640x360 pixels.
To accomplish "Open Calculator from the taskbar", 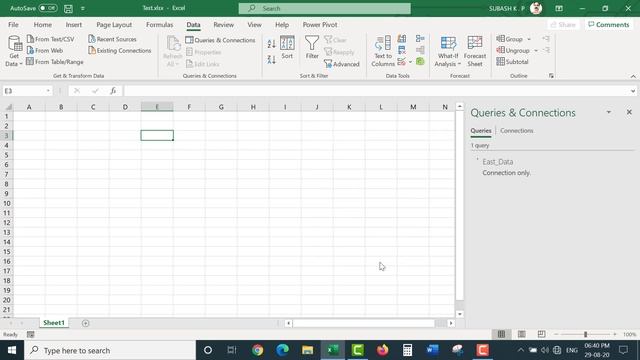I will (x=407, y=350).
